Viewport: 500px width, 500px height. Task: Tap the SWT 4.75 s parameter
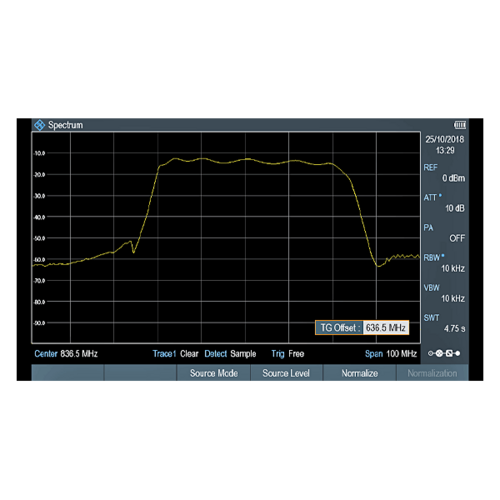pos(444,323)
